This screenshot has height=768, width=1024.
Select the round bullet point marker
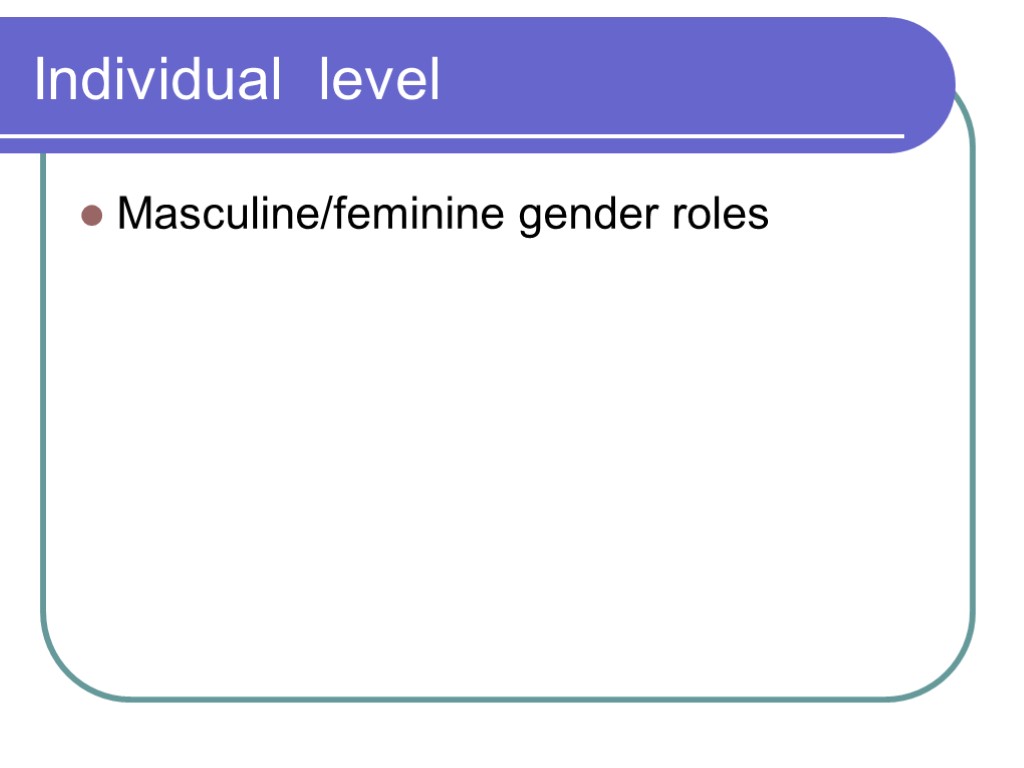tap(93, 215)
